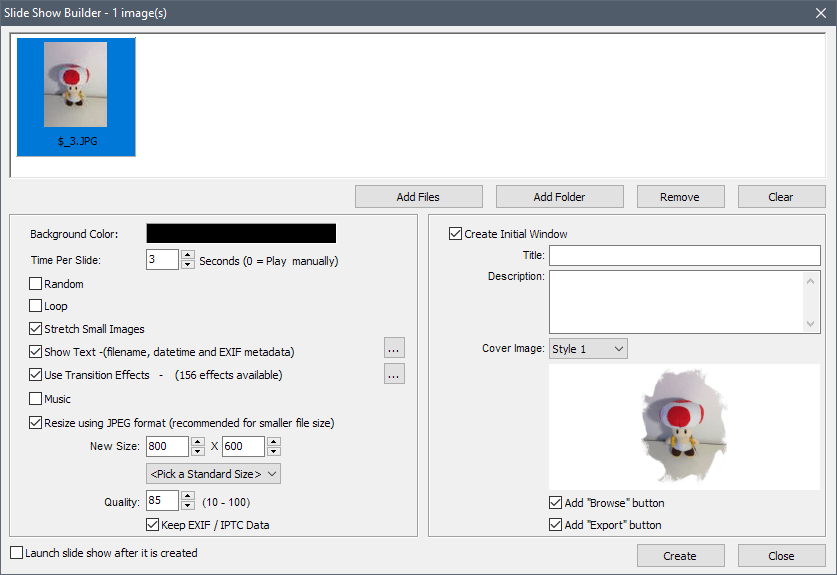Increase New Size height with up arrow
Image resolution: width=837 pixels, height=575 pixels.
[x=274, y=442]
